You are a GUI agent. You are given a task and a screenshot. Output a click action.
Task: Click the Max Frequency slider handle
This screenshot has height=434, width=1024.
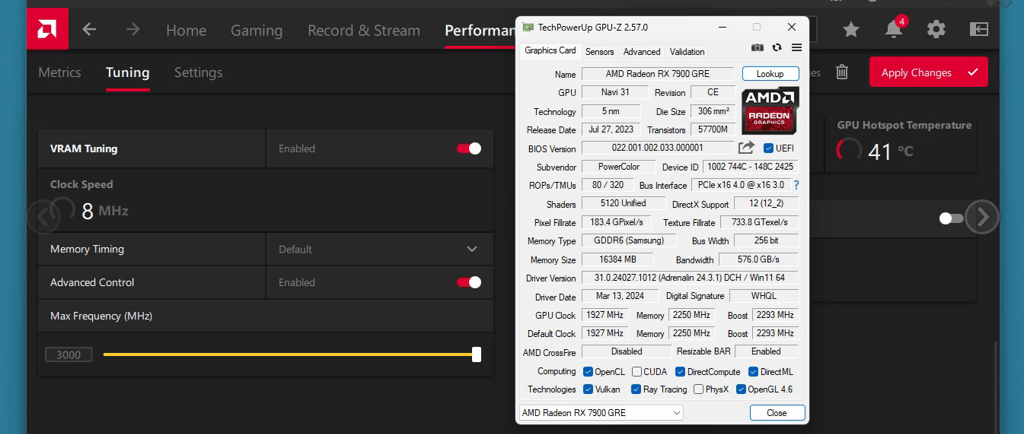click(x=477, y=354)
